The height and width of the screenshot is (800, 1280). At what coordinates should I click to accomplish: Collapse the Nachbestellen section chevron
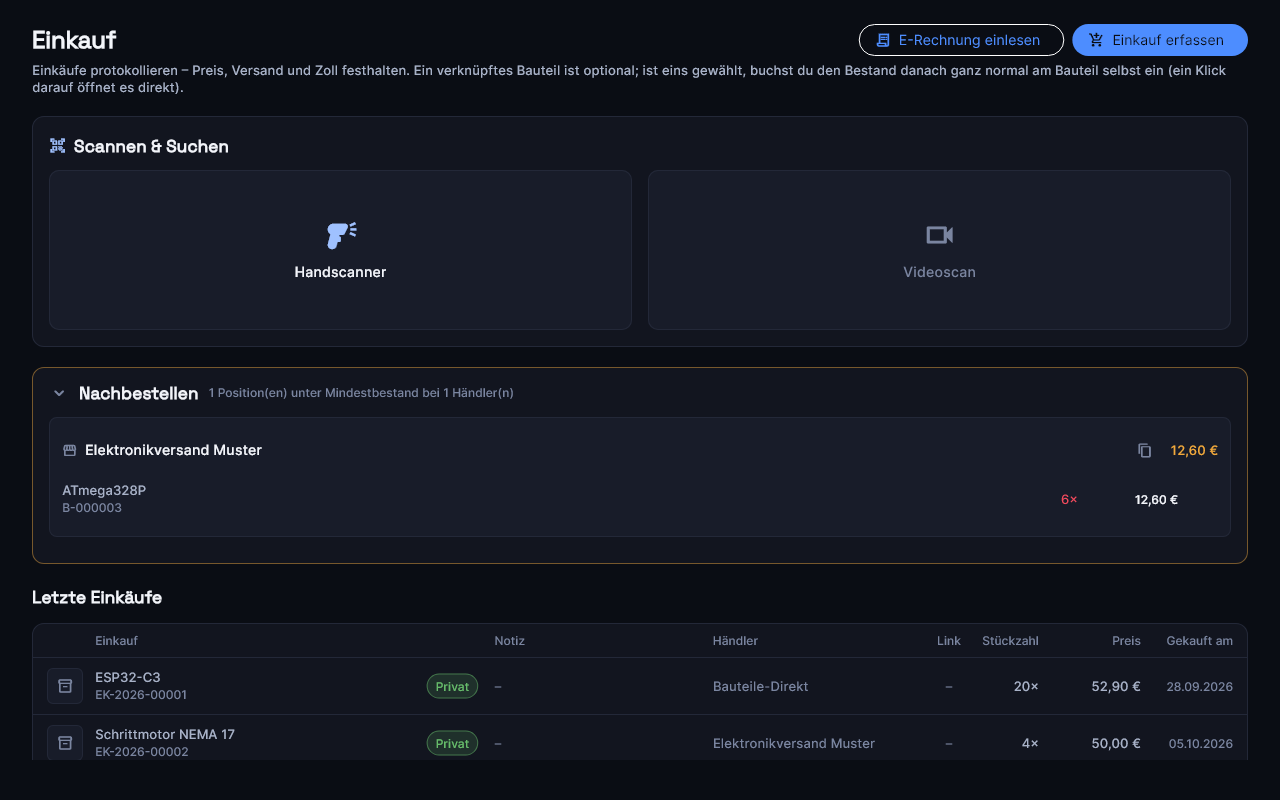[59, 393]
